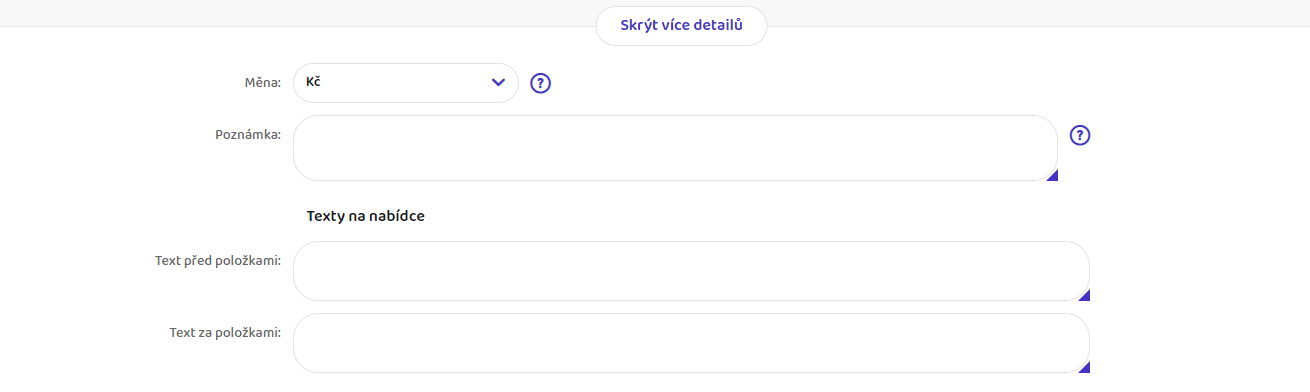
Task: Click the help icon next to Měna
Action: [x=541, y=83]
